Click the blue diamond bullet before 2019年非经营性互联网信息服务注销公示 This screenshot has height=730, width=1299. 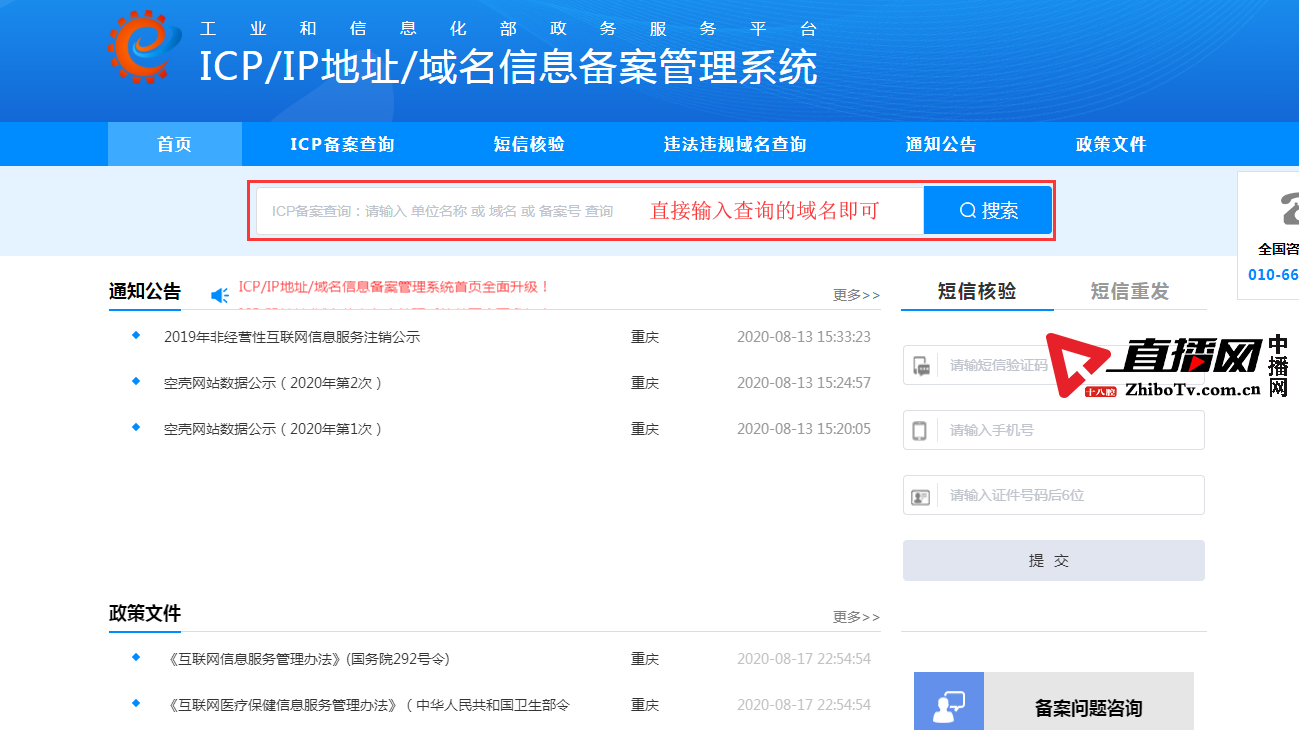point(136,337)
